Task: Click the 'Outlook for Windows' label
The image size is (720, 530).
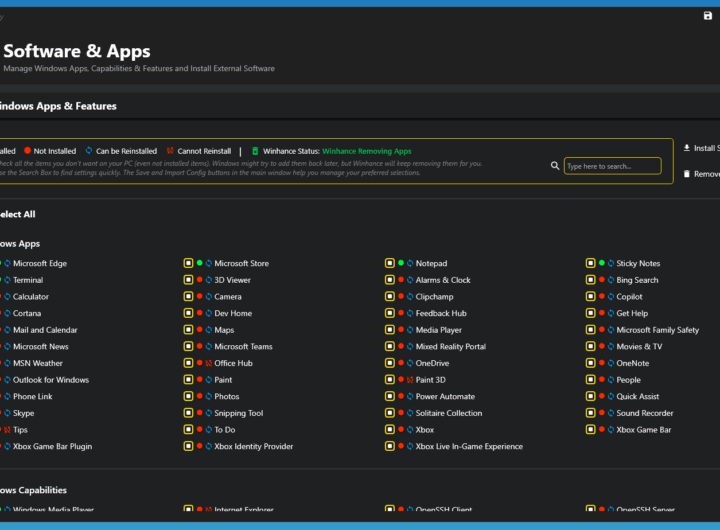Action: 51,380
